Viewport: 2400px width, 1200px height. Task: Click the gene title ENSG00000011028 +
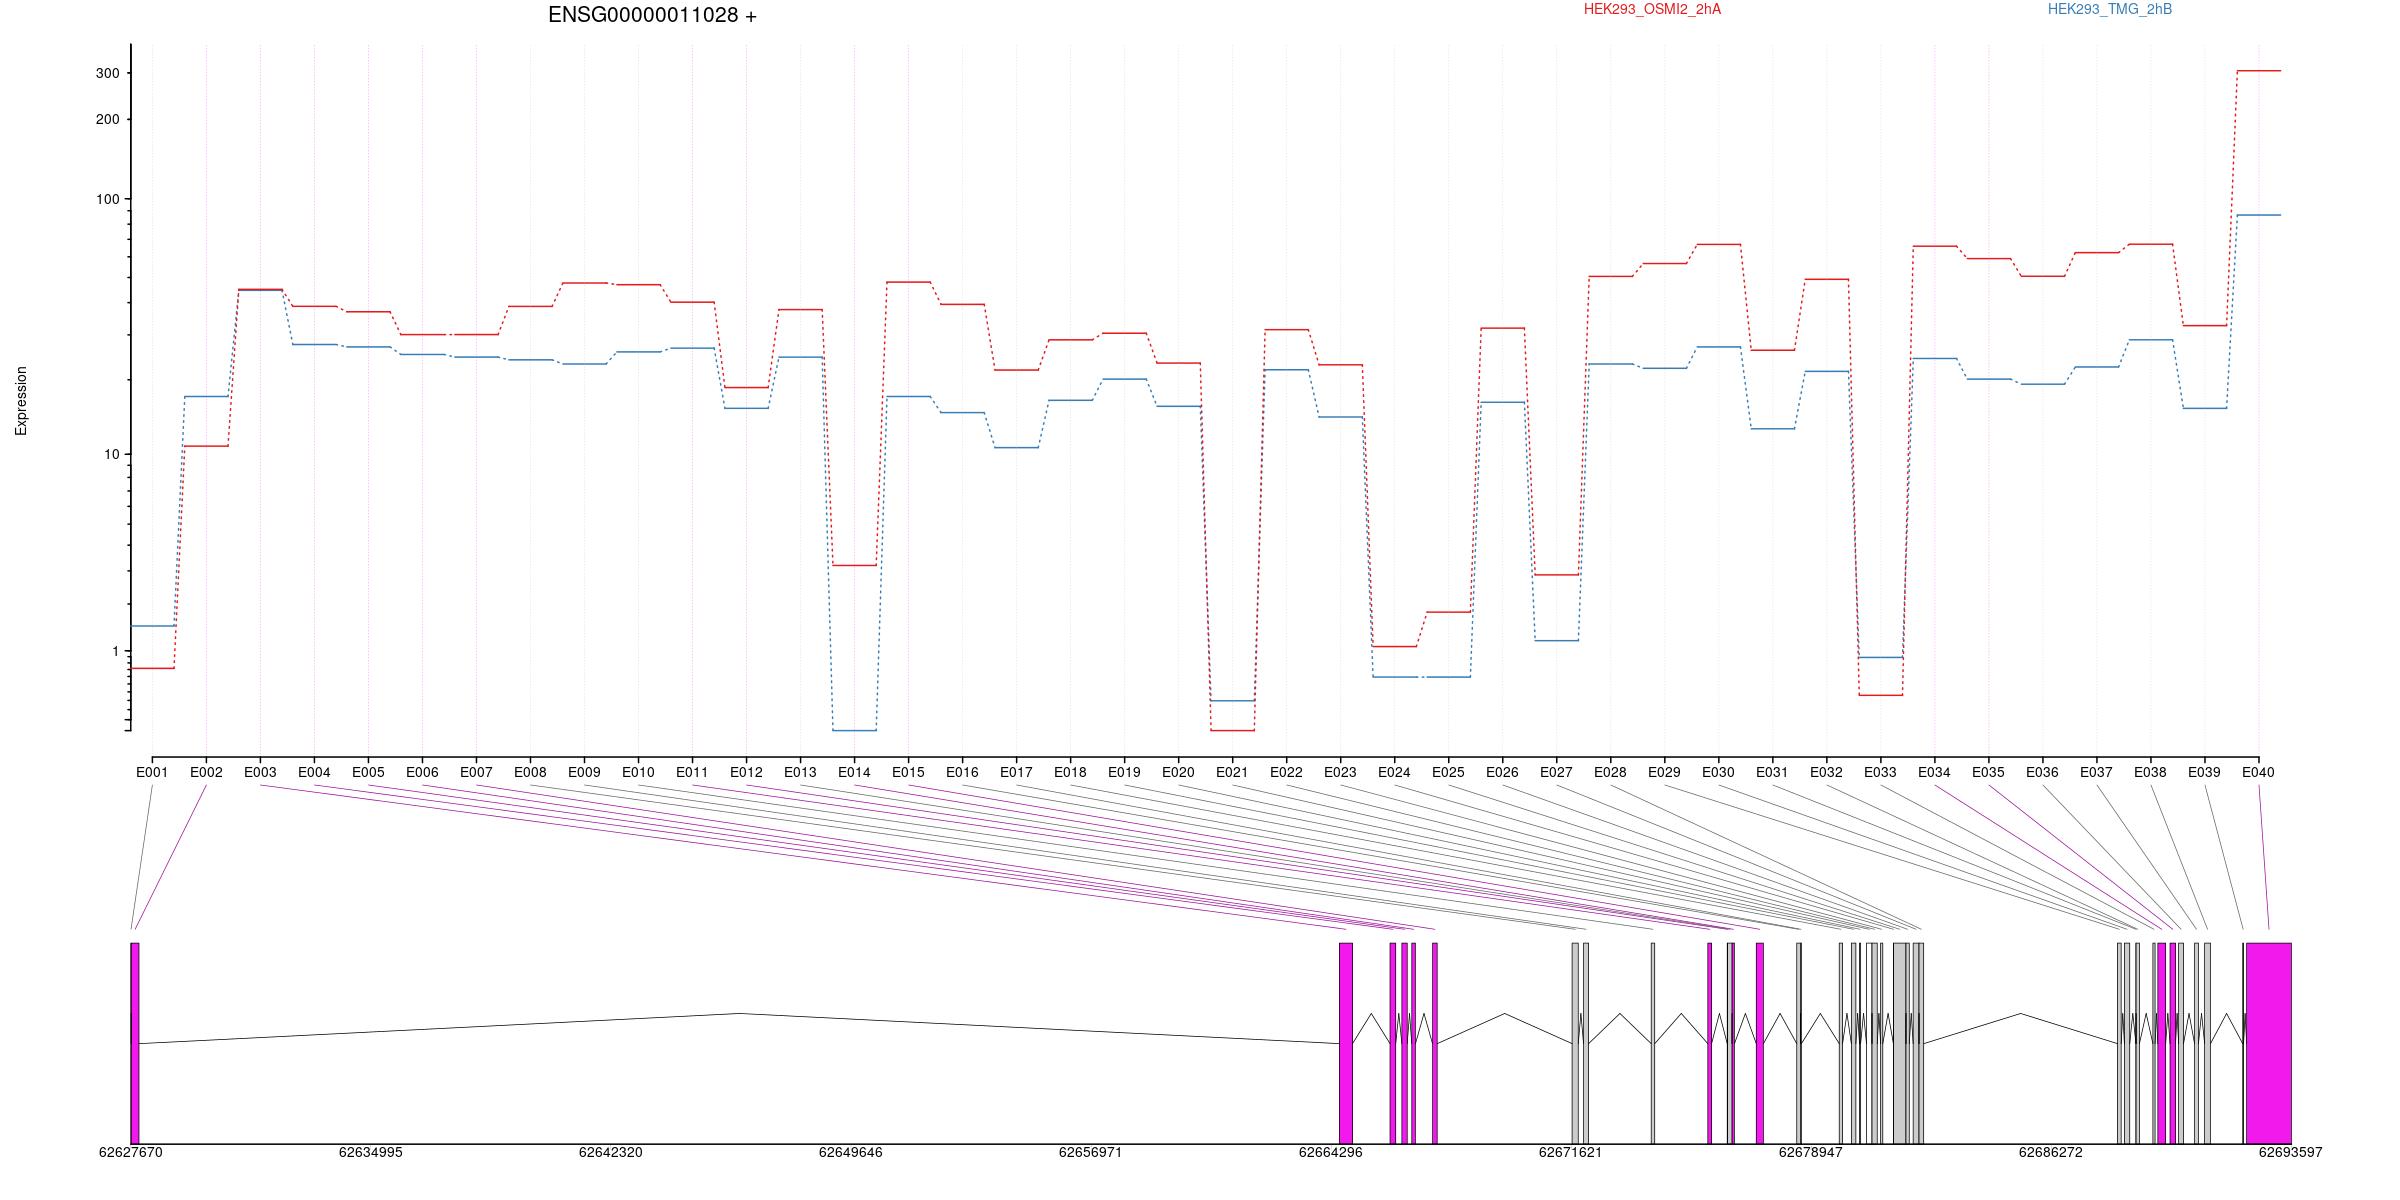coord(652,15)
